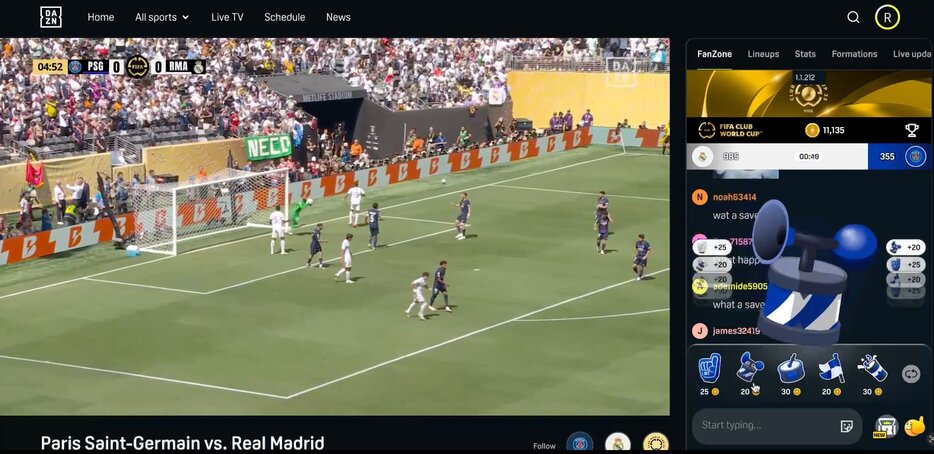The height and width of the screenshot is (454, 934).
Task: Click the PSG label in video scoreboard
Action: [95, 67]
